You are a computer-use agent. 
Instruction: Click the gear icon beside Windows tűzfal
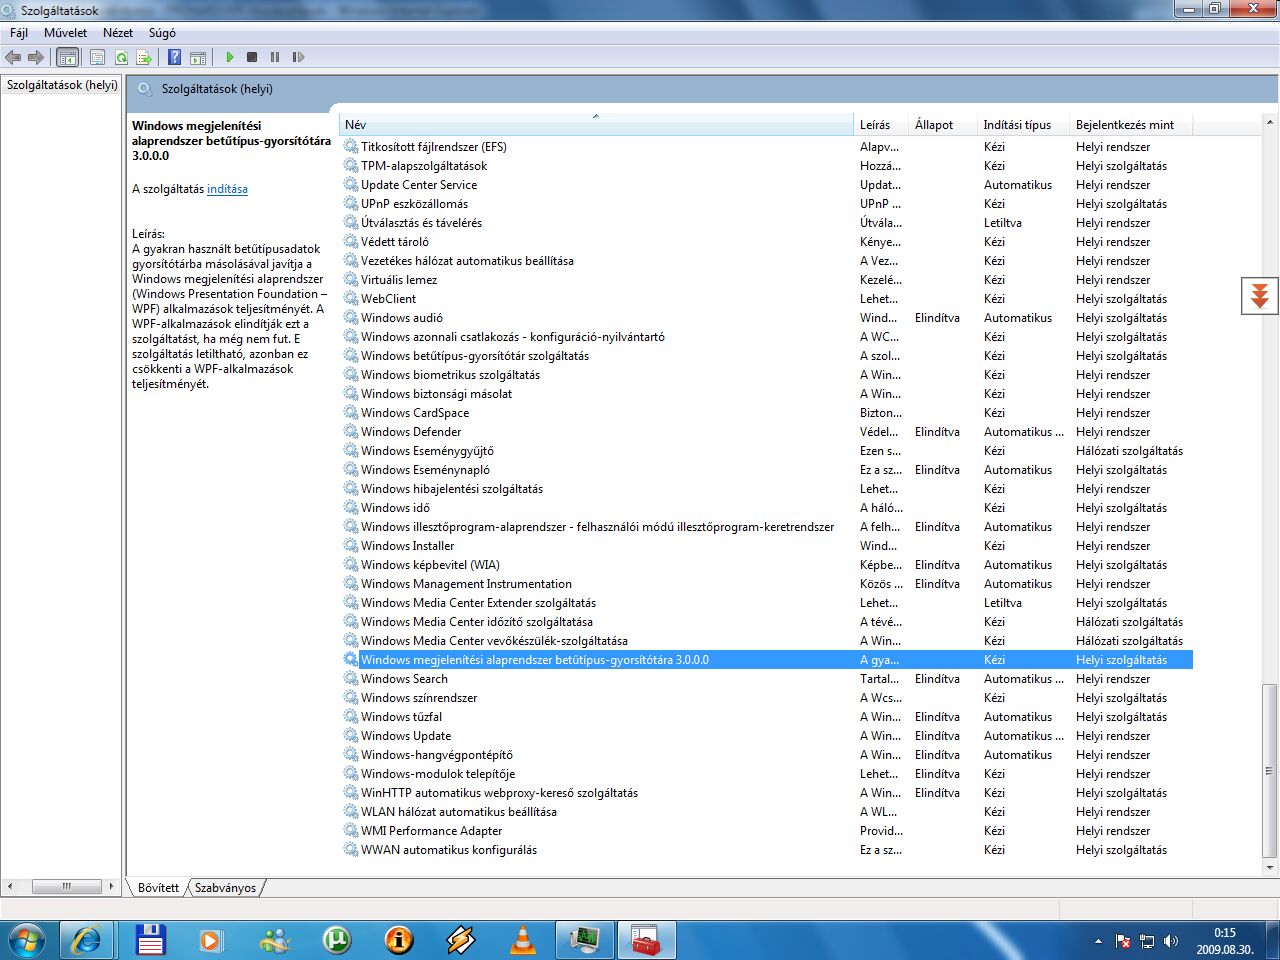(351, 717)
